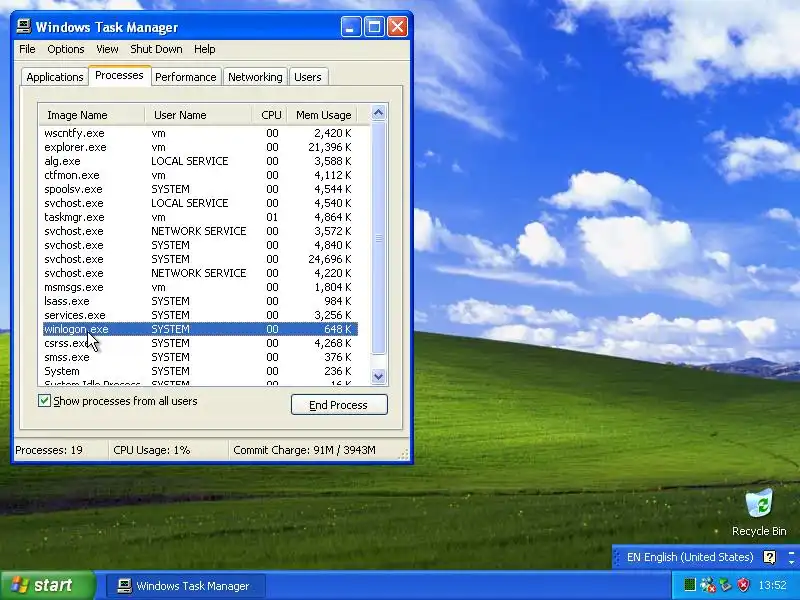This screenshot has height=600, width=800.
Task: Click the scroll up arrow in process list
Action: (x=378, y=112)
